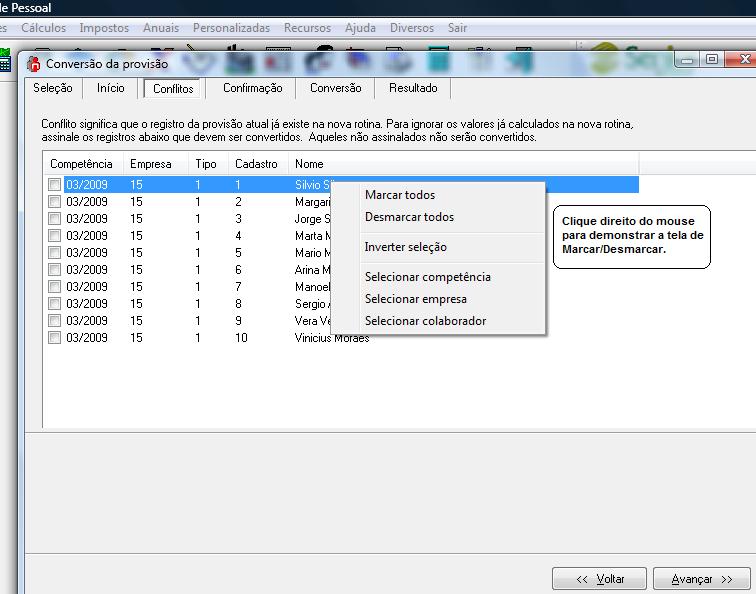Click the Tipo column header

[209, 164]
